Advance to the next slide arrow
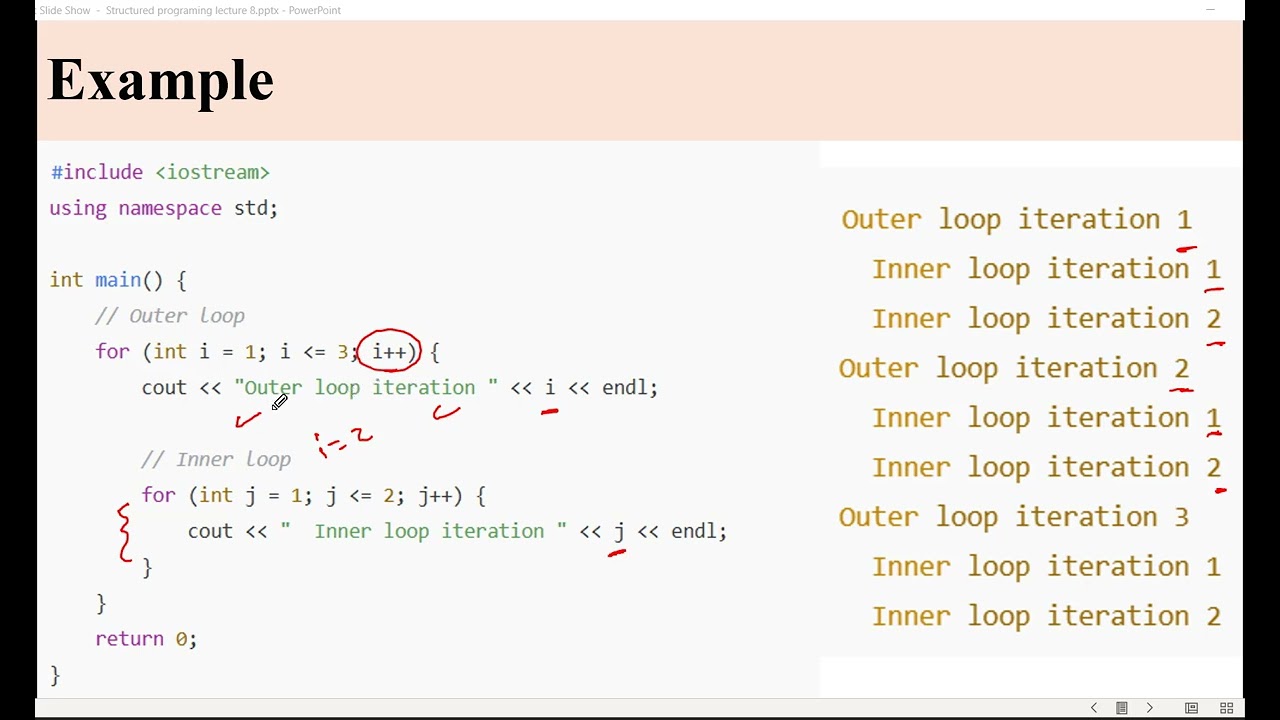Viewport: 1280px width, 720px height. (1150, 708)
